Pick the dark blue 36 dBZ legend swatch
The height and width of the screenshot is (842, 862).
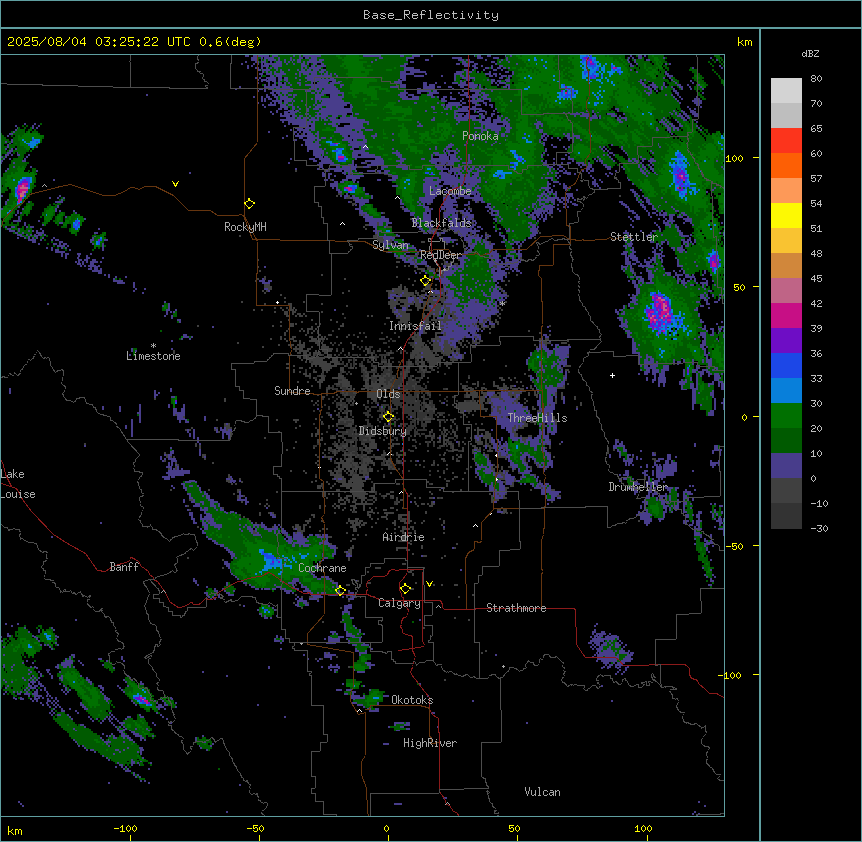click(786, 365)
